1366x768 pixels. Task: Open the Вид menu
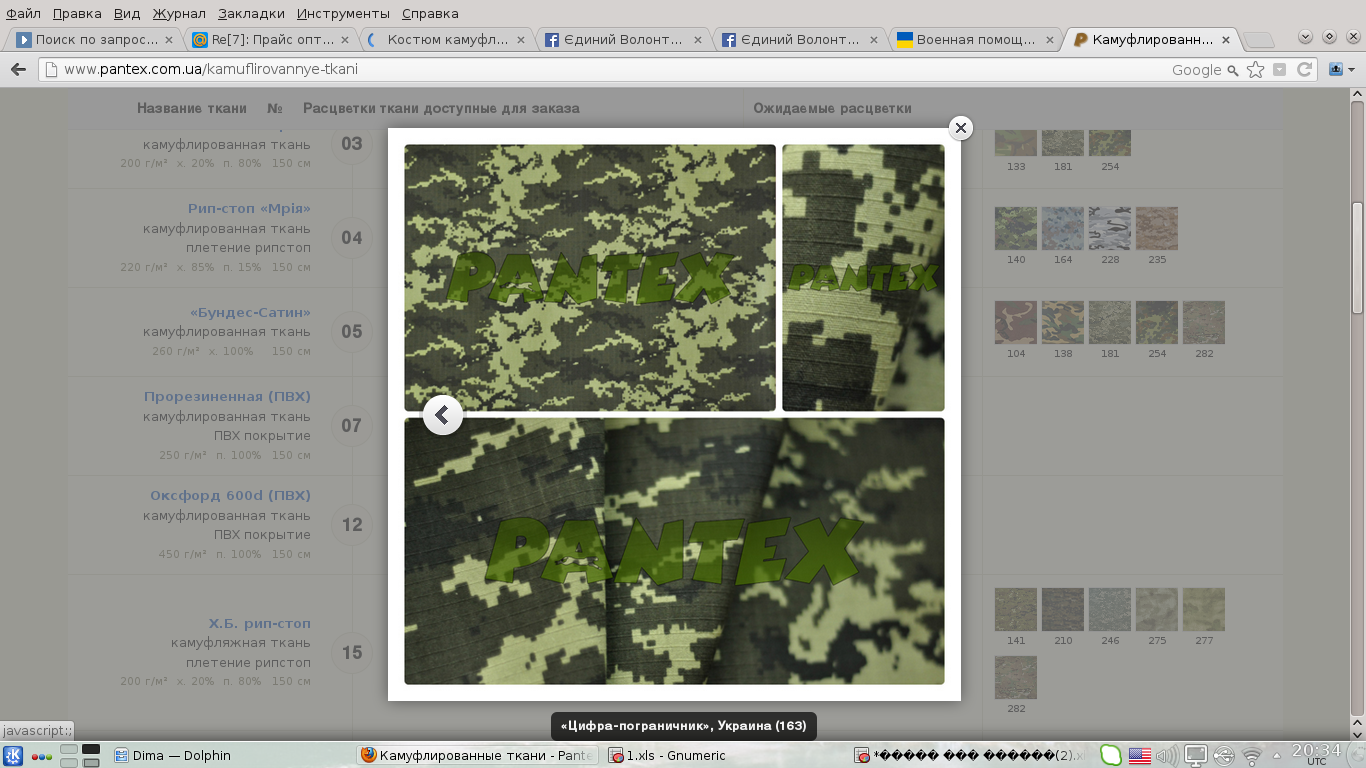(x=127, y=13)
